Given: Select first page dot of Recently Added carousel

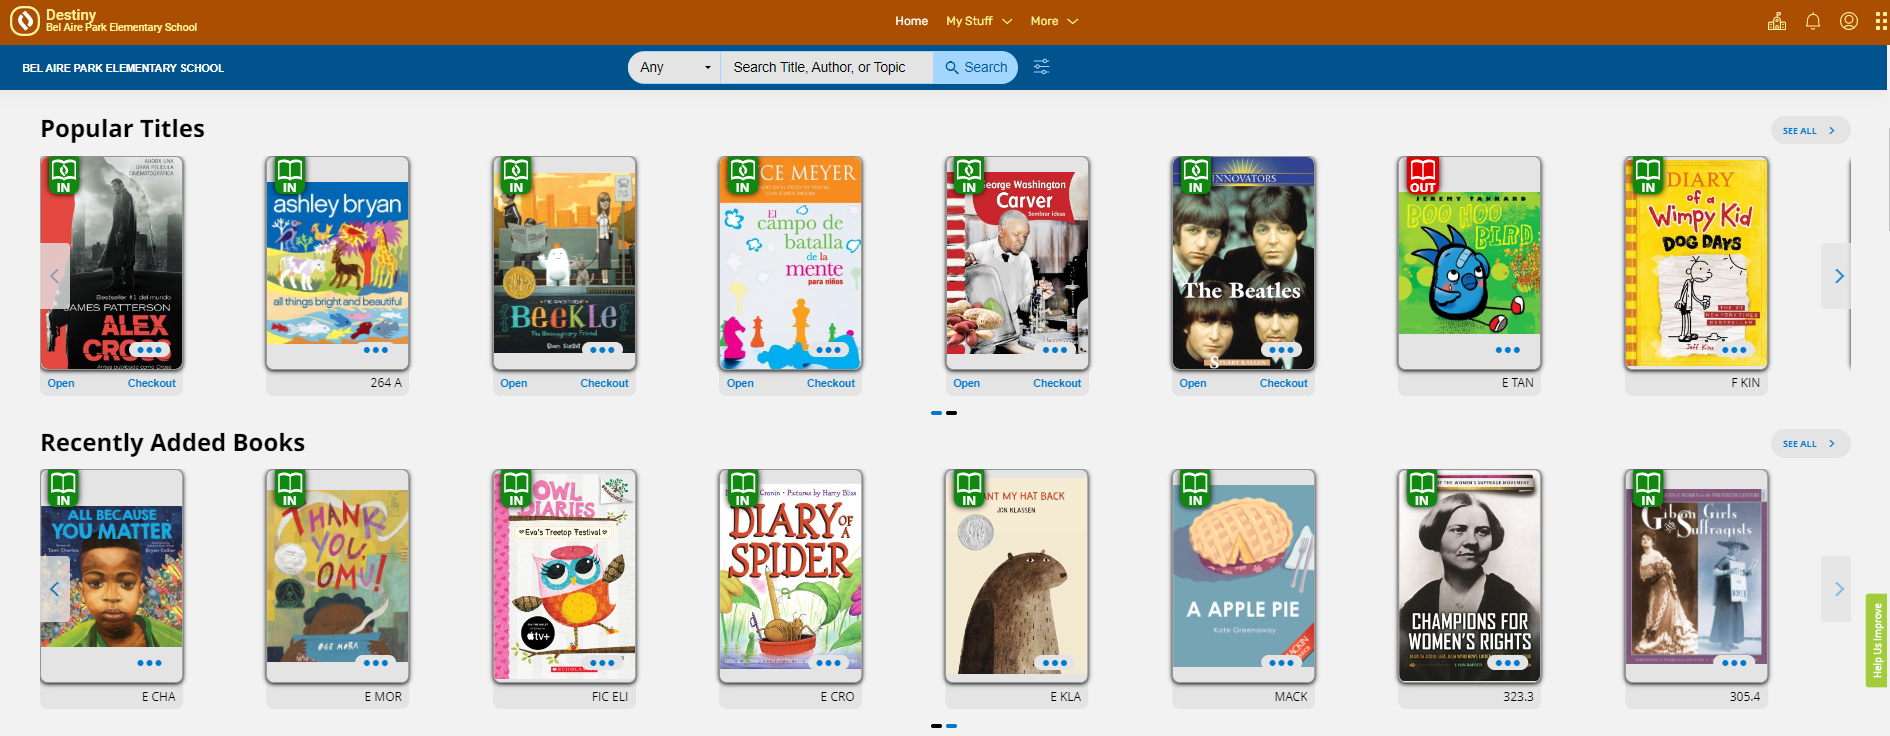Looking at the screenshot, I should [x=936, y=726].
